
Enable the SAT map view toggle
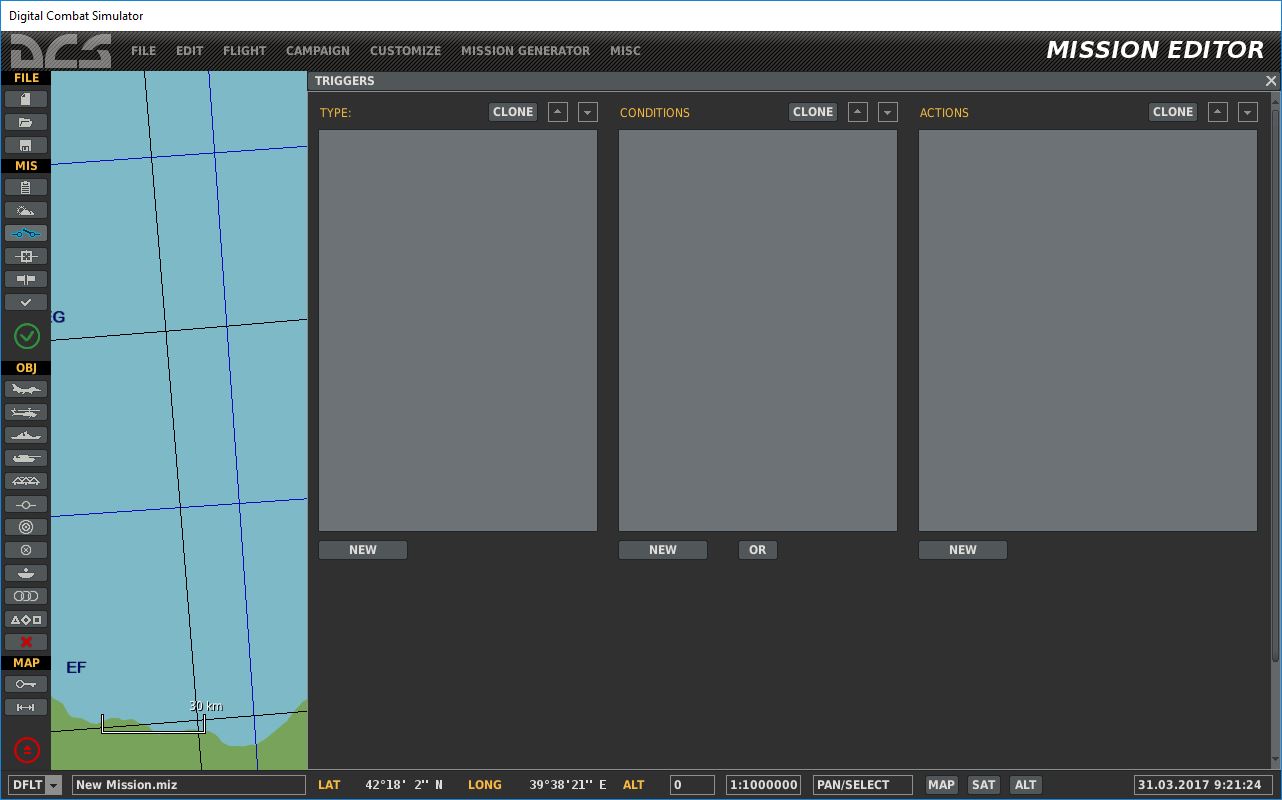tap(983, 784)
